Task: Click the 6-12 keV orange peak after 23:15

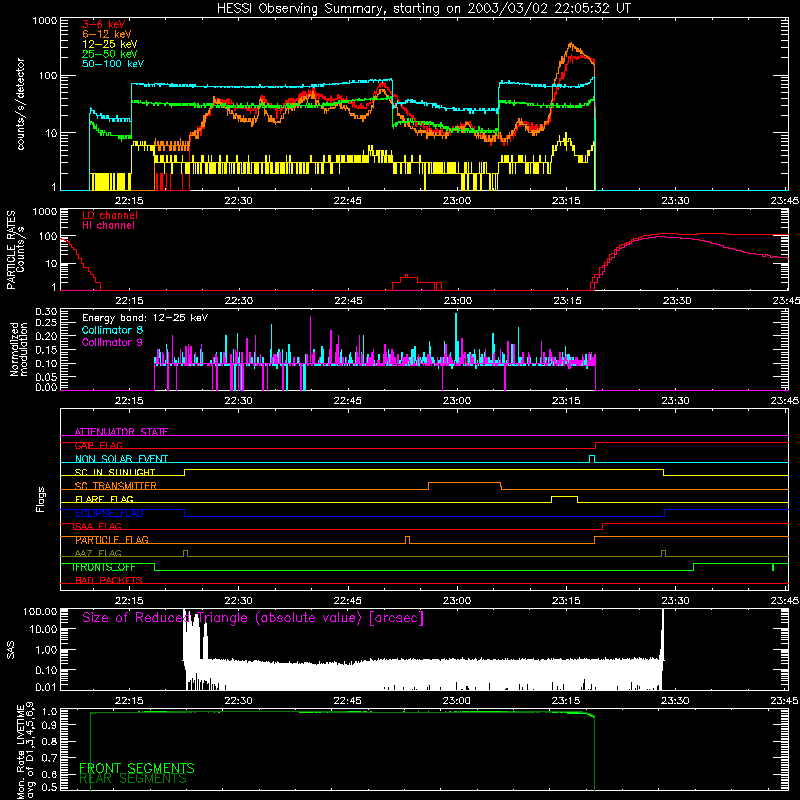Action: tap(571, 44)
